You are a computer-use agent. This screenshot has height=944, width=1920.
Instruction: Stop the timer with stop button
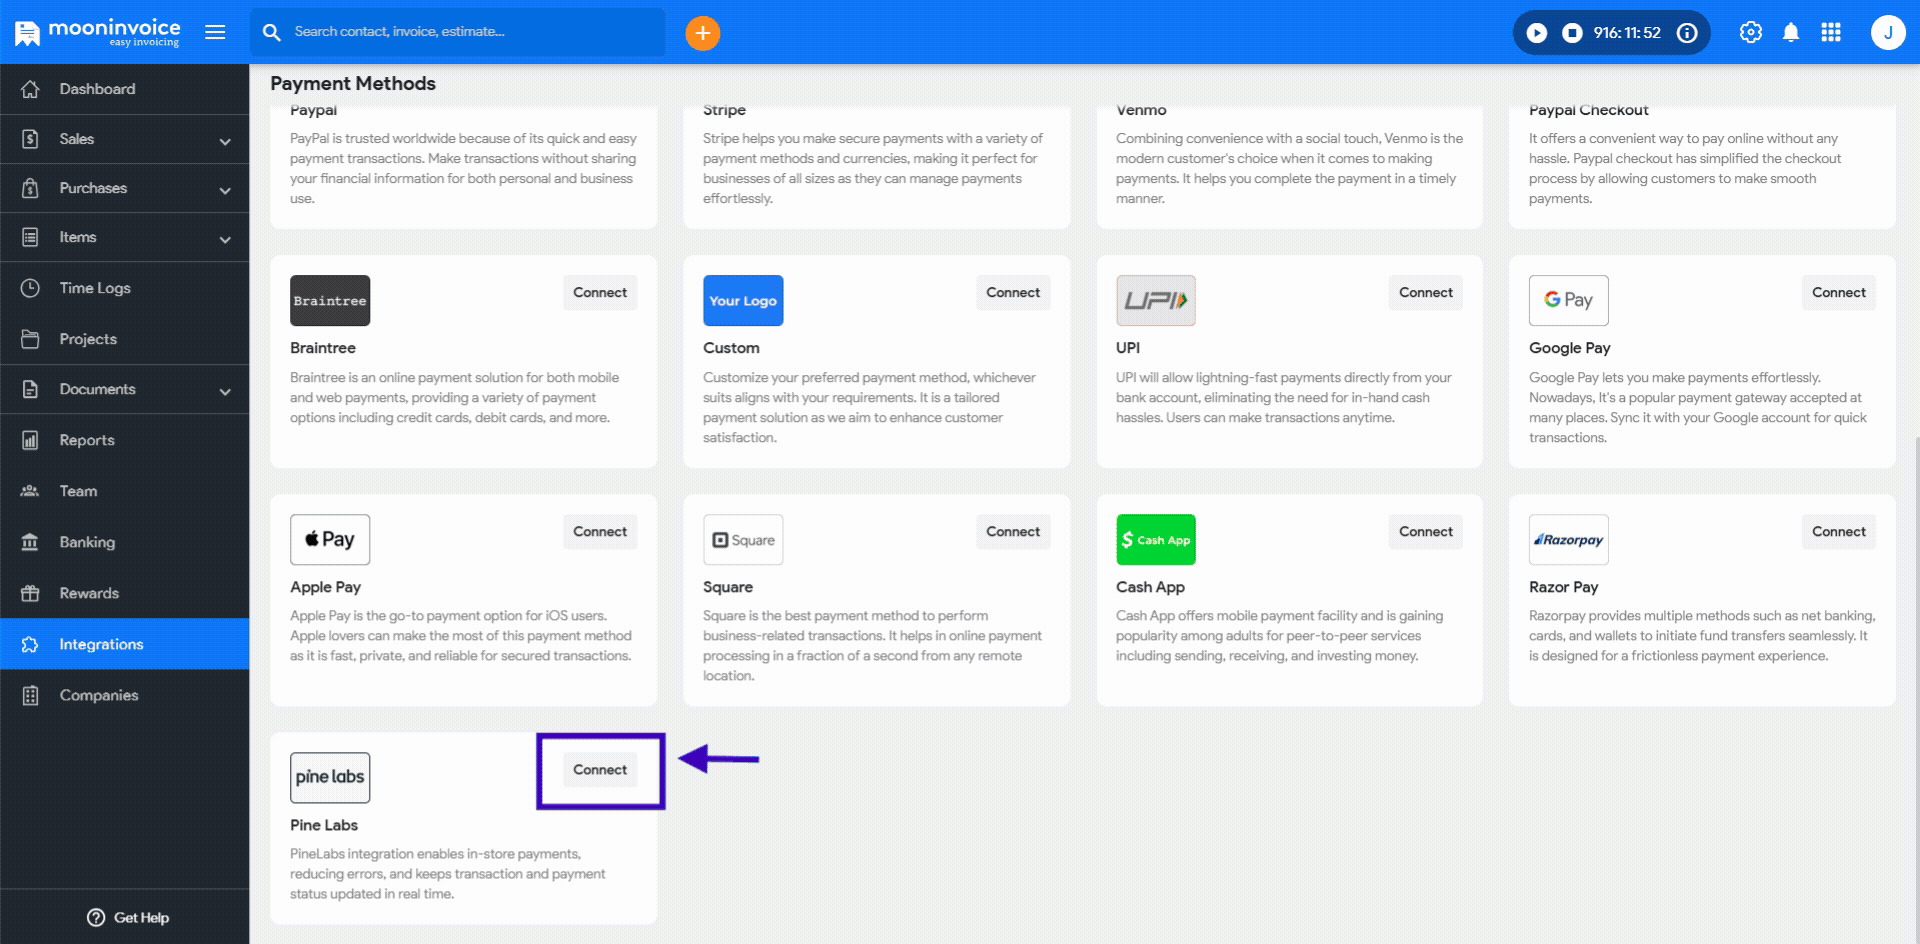[1572, 33]
